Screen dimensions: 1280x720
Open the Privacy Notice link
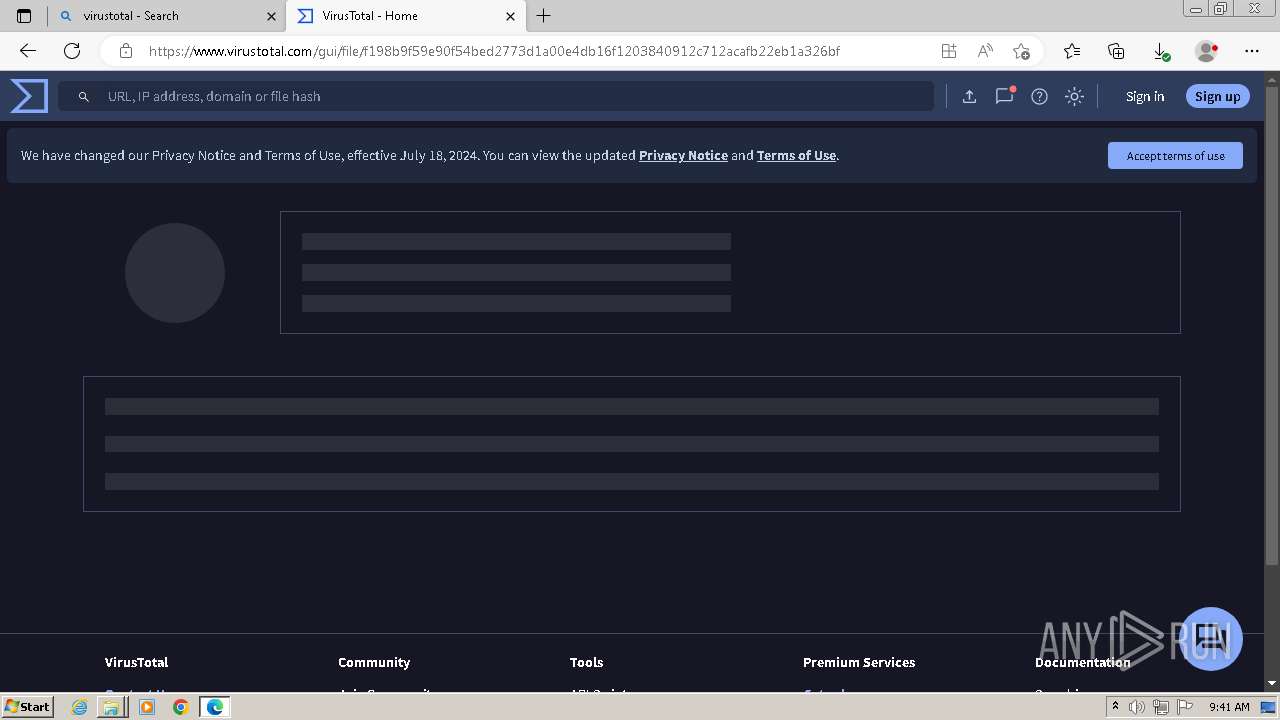[683, 155]
